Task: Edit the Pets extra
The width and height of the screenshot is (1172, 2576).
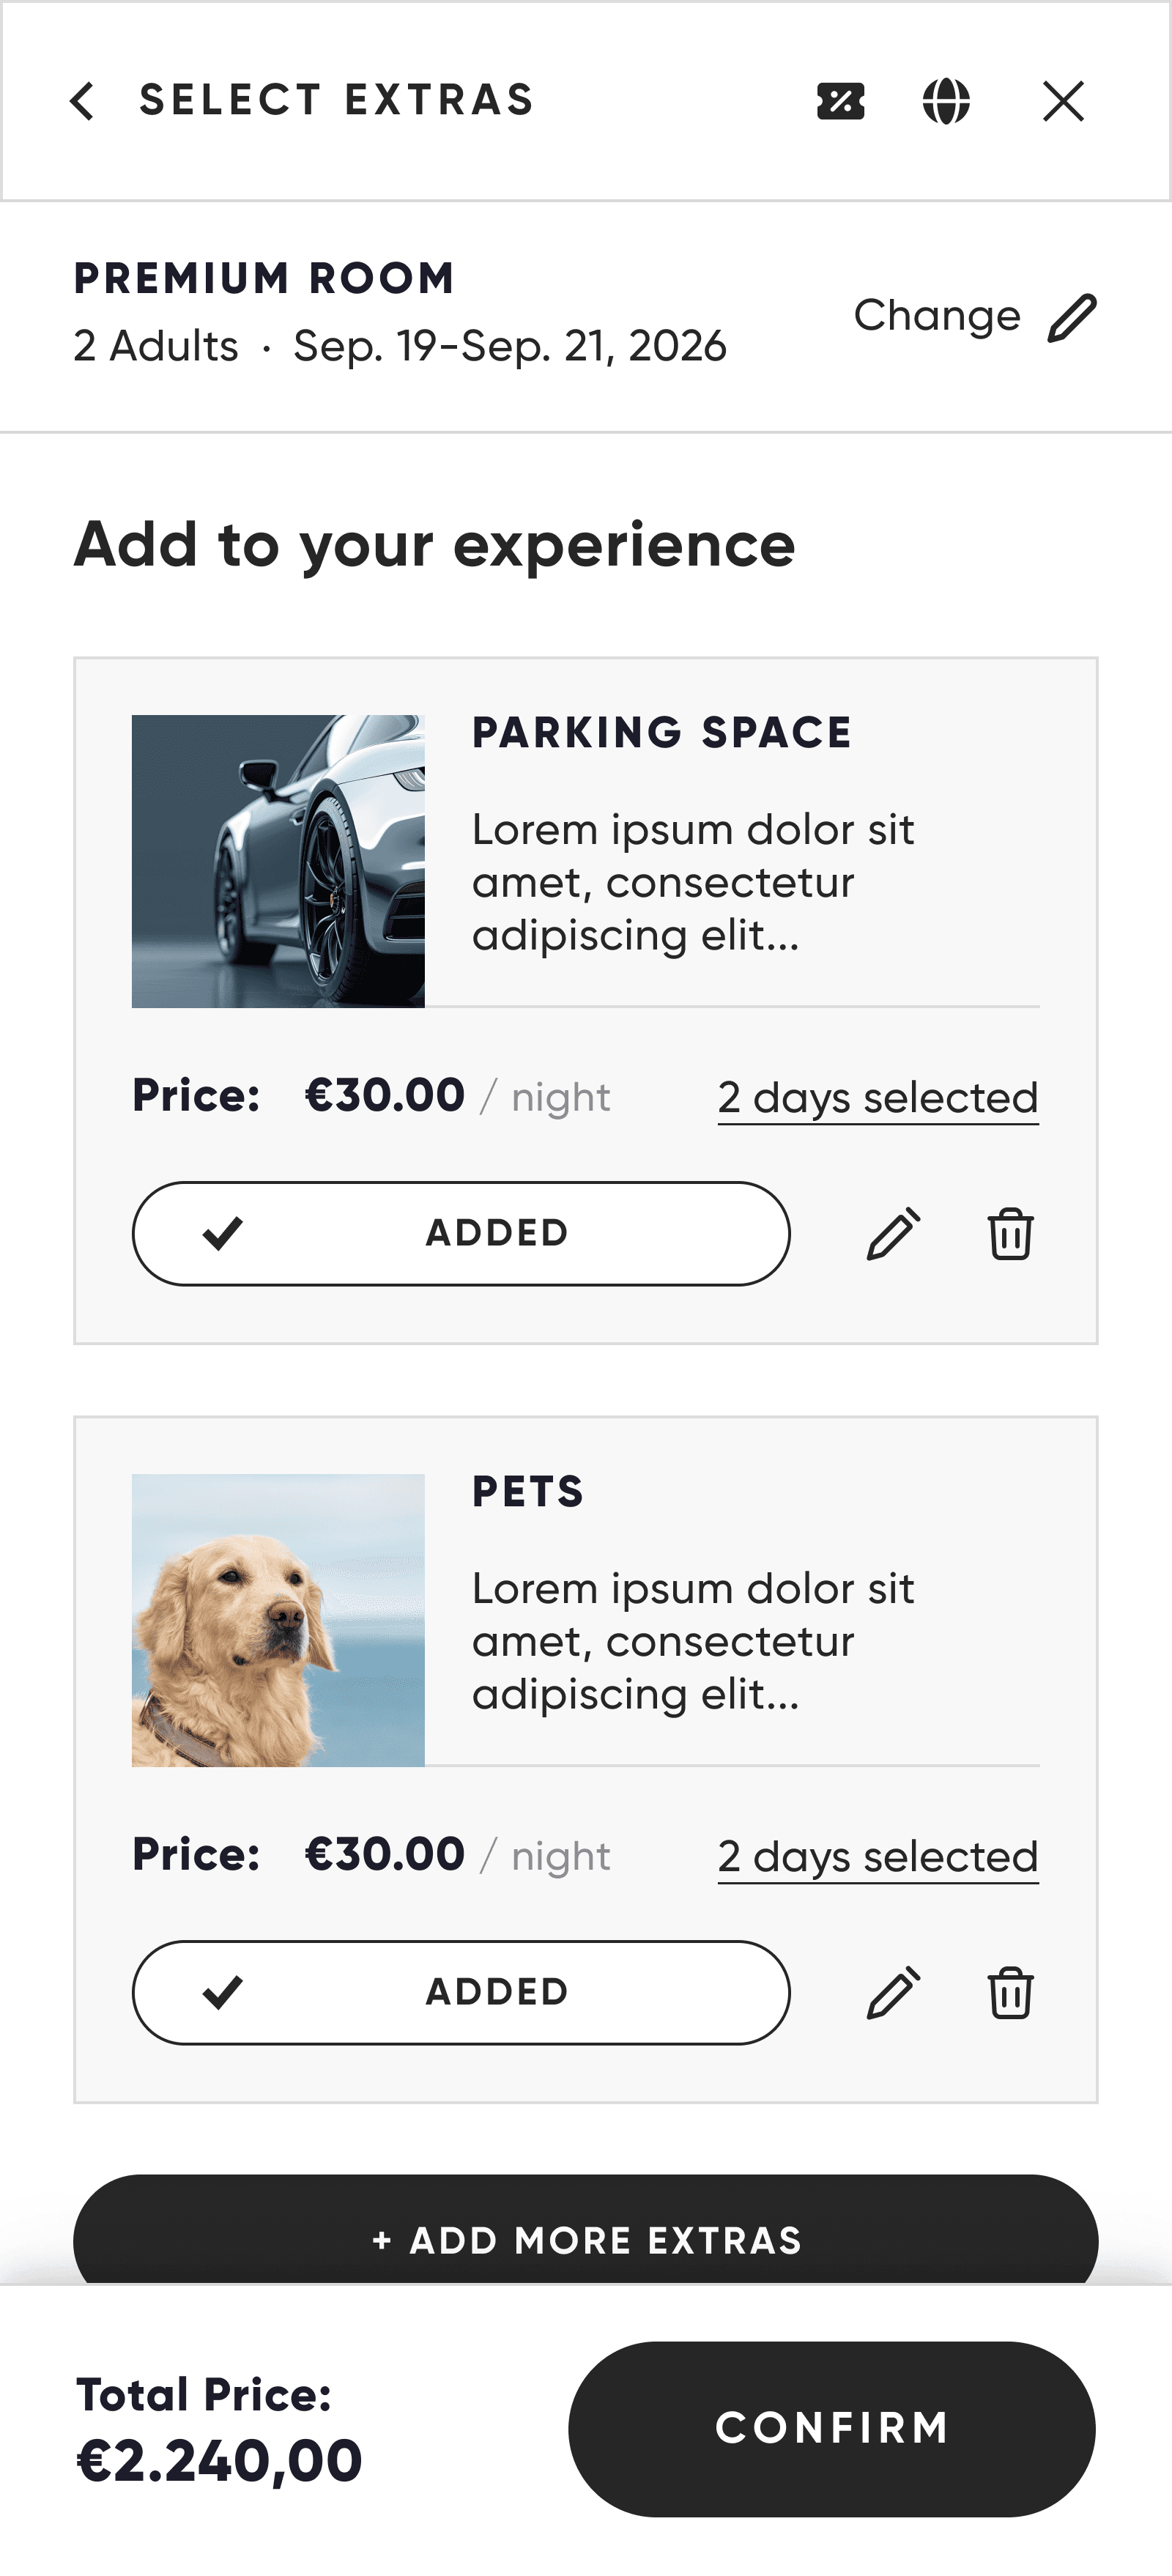Action: click(893, 1992)
